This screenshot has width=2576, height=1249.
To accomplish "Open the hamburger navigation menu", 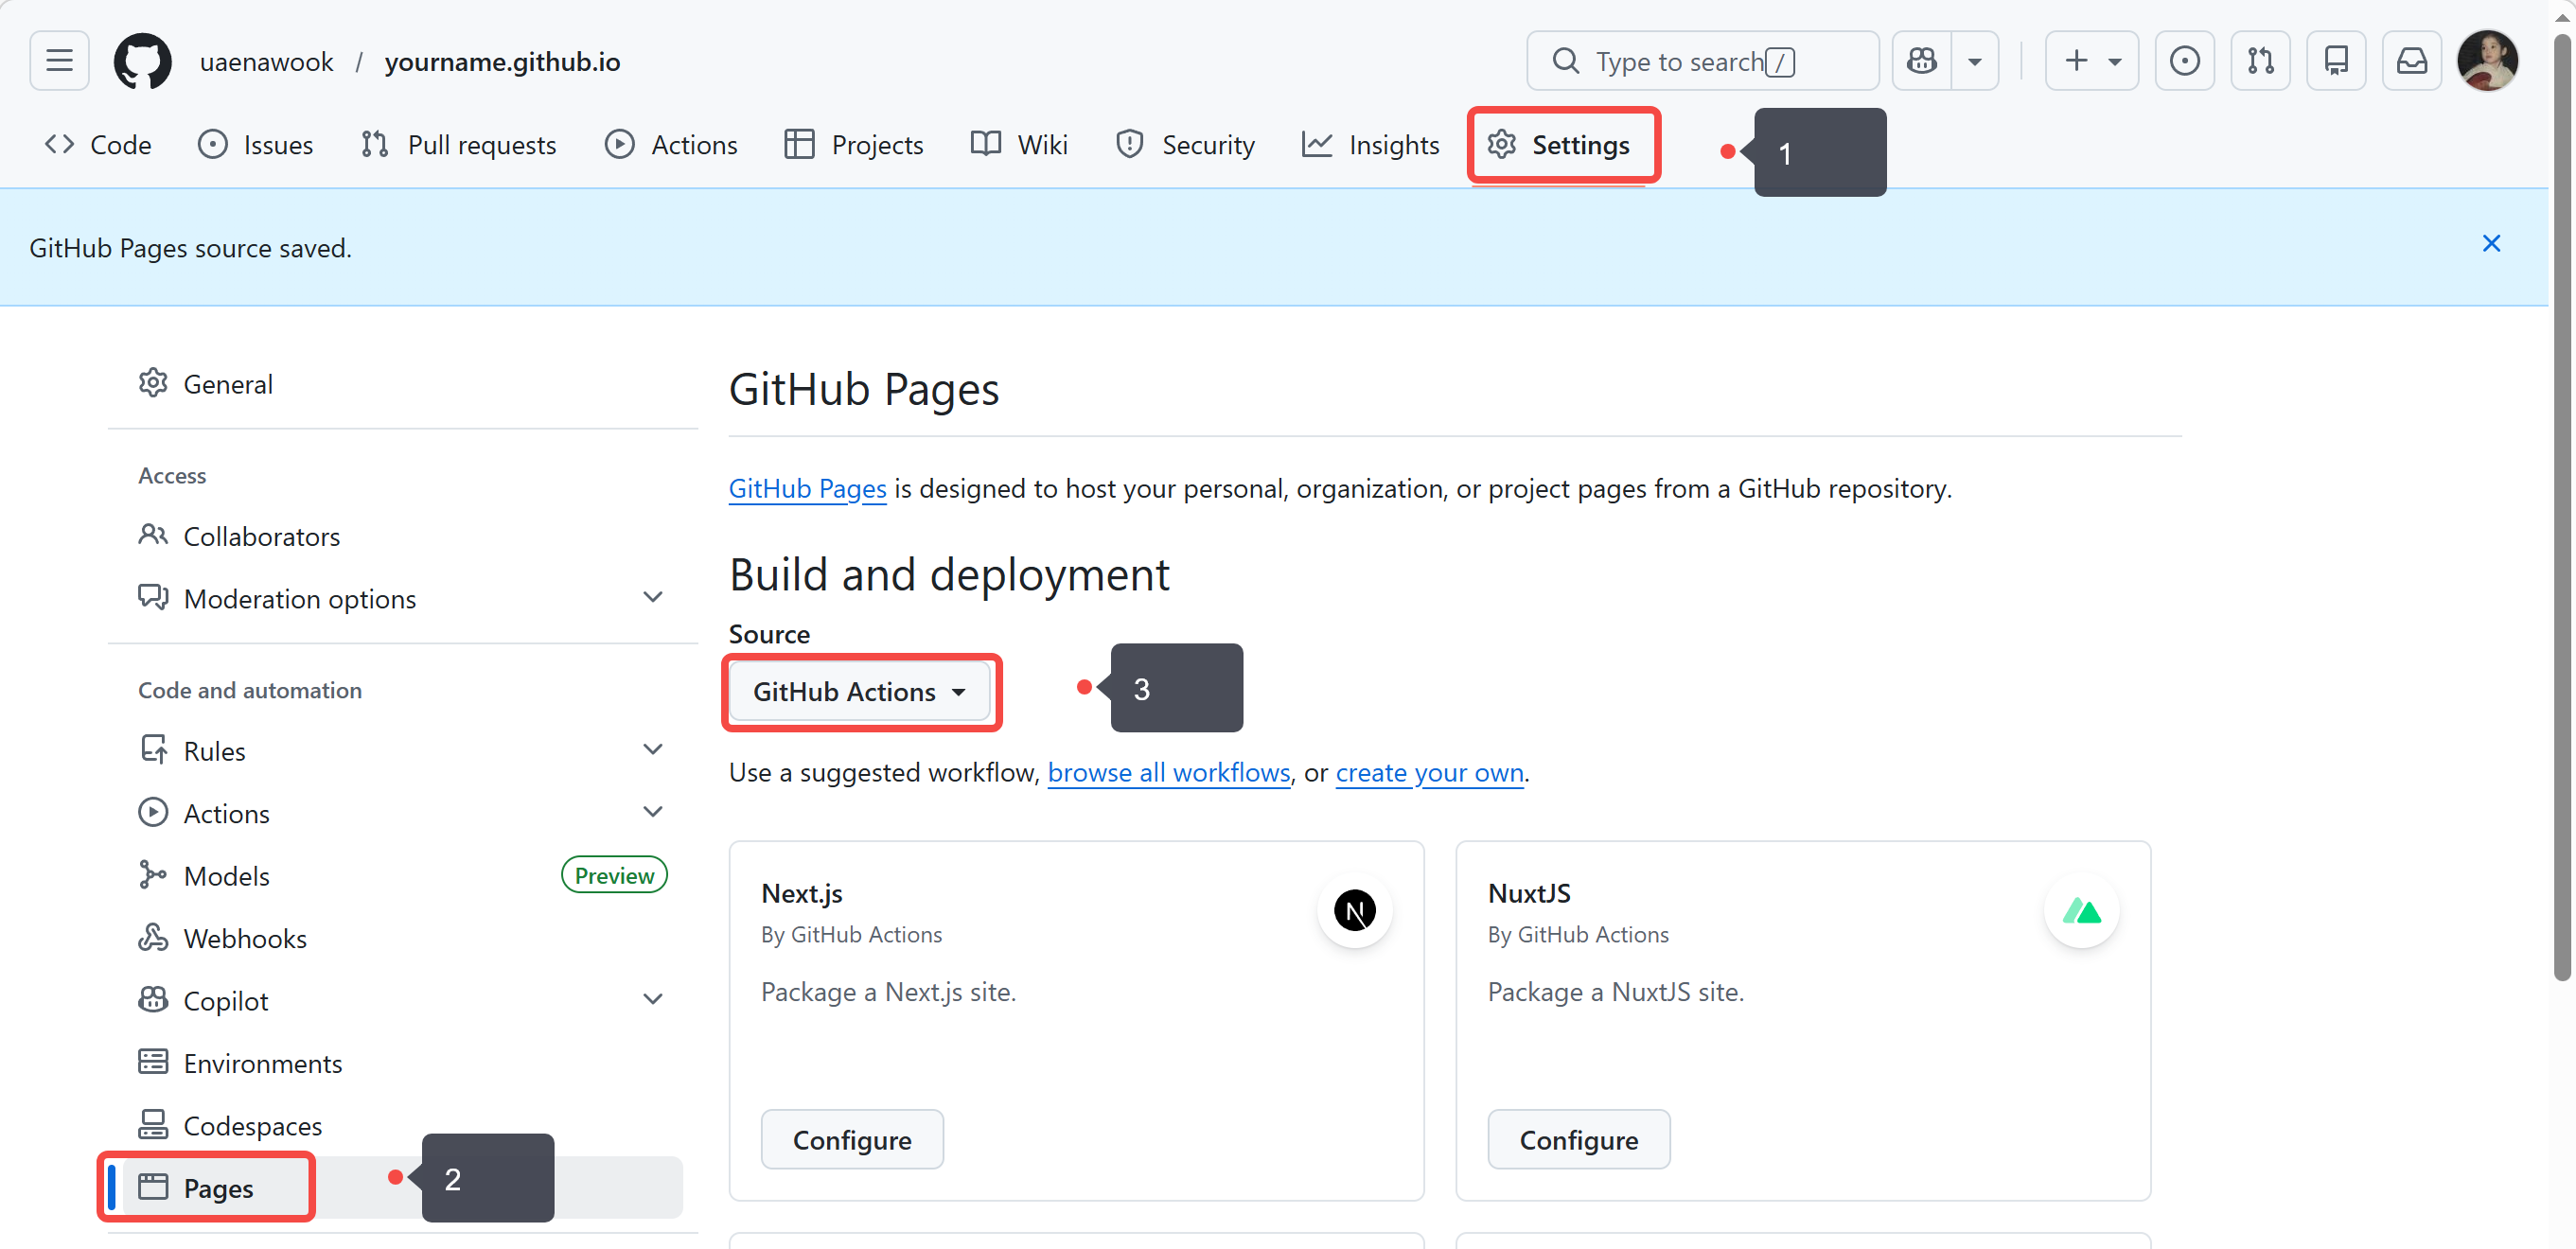I will [59, 61].
